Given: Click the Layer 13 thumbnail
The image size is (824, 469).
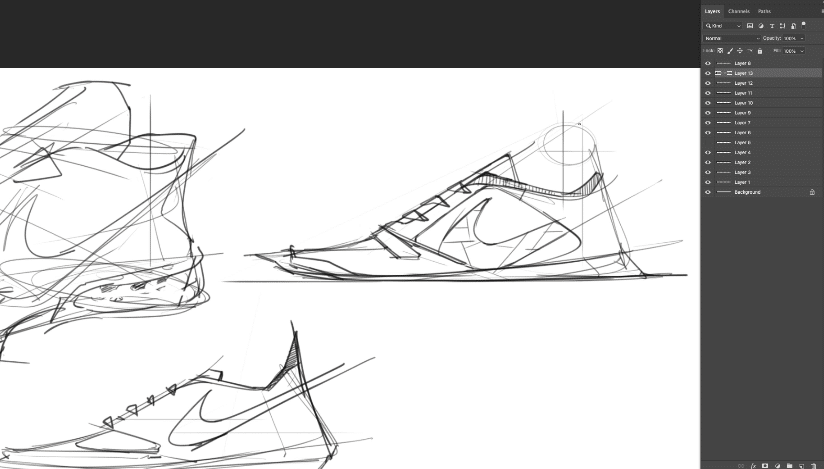Looking at the screenshot, I should click(x=724, y=74).
